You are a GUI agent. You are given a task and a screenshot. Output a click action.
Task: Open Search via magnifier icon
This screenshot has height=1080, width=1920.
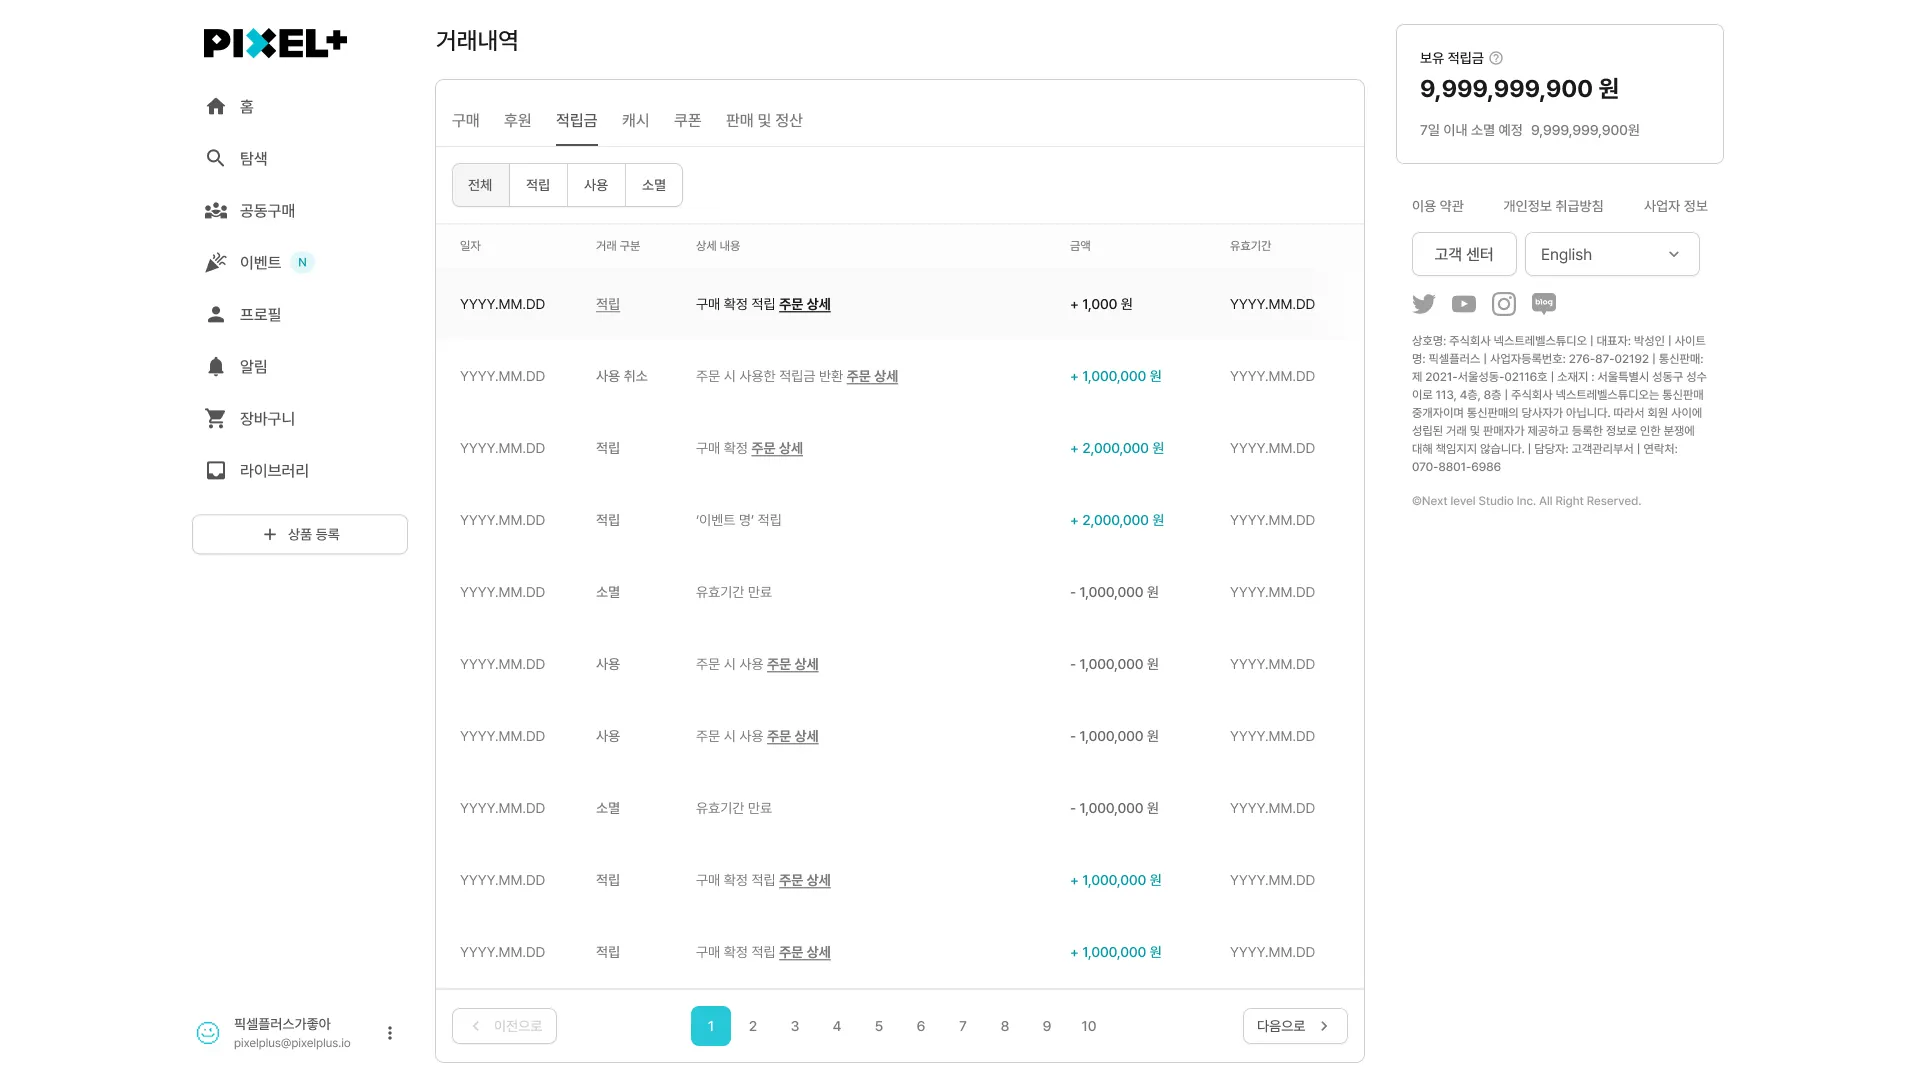coord(215,158)
